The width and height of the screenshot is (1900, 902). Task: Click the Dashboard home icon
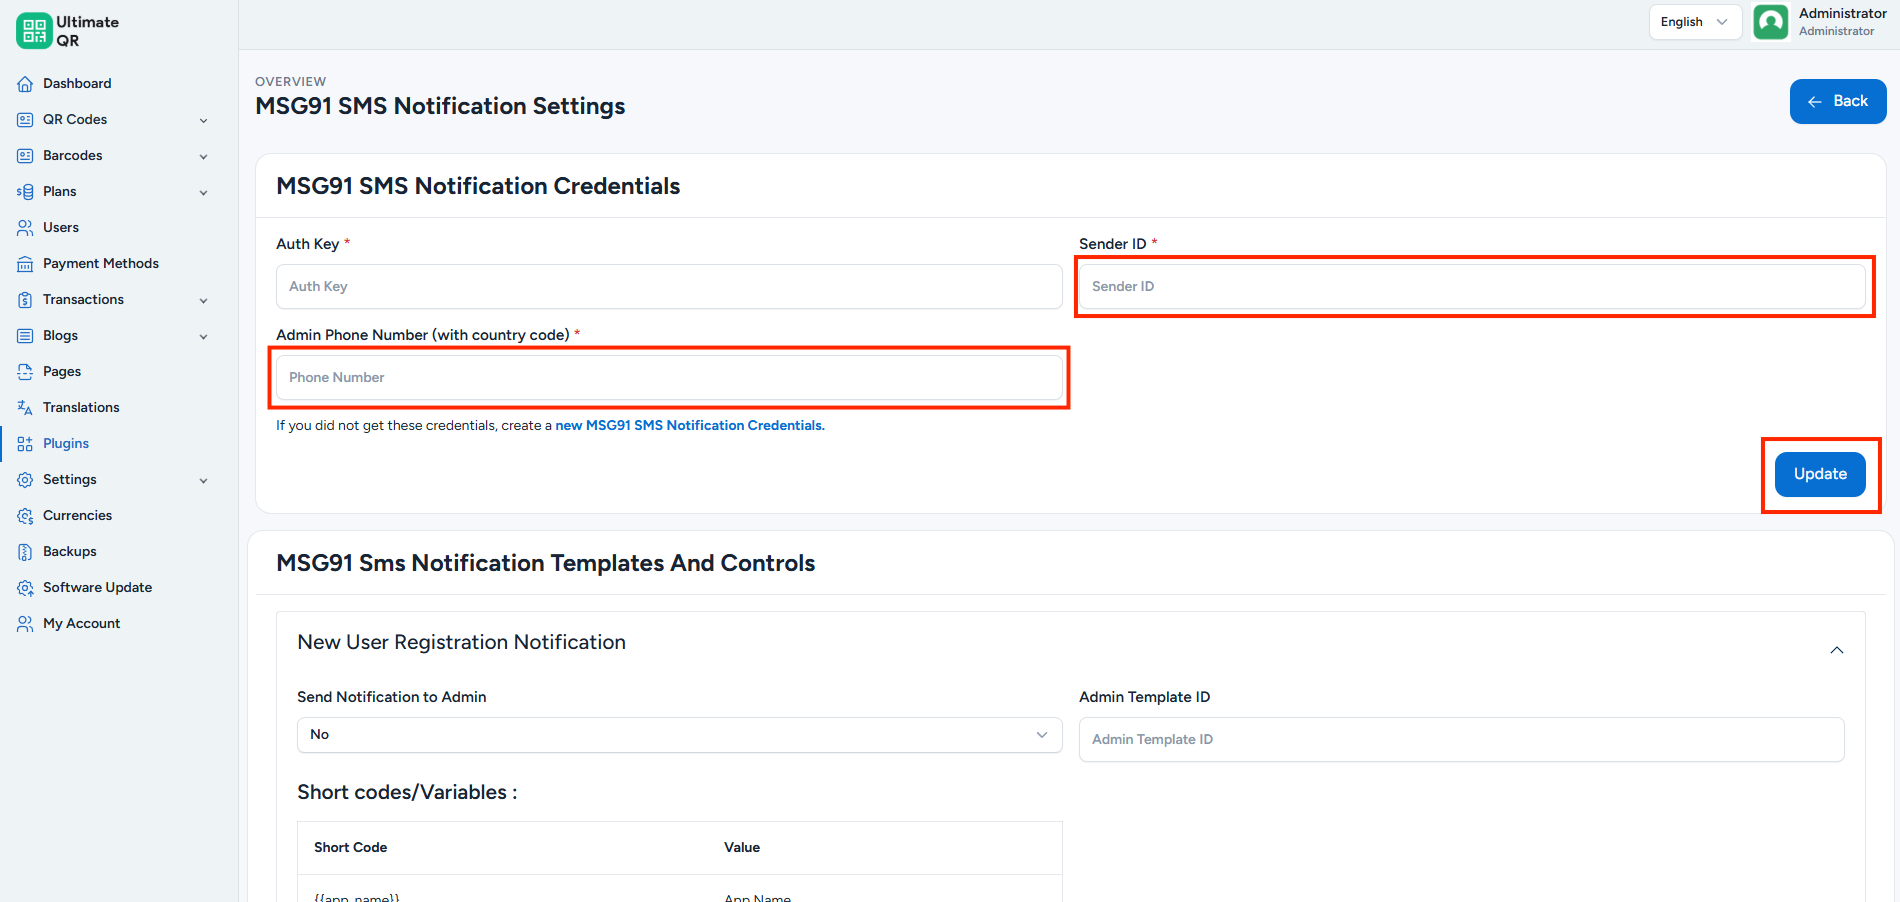point(25,84)
